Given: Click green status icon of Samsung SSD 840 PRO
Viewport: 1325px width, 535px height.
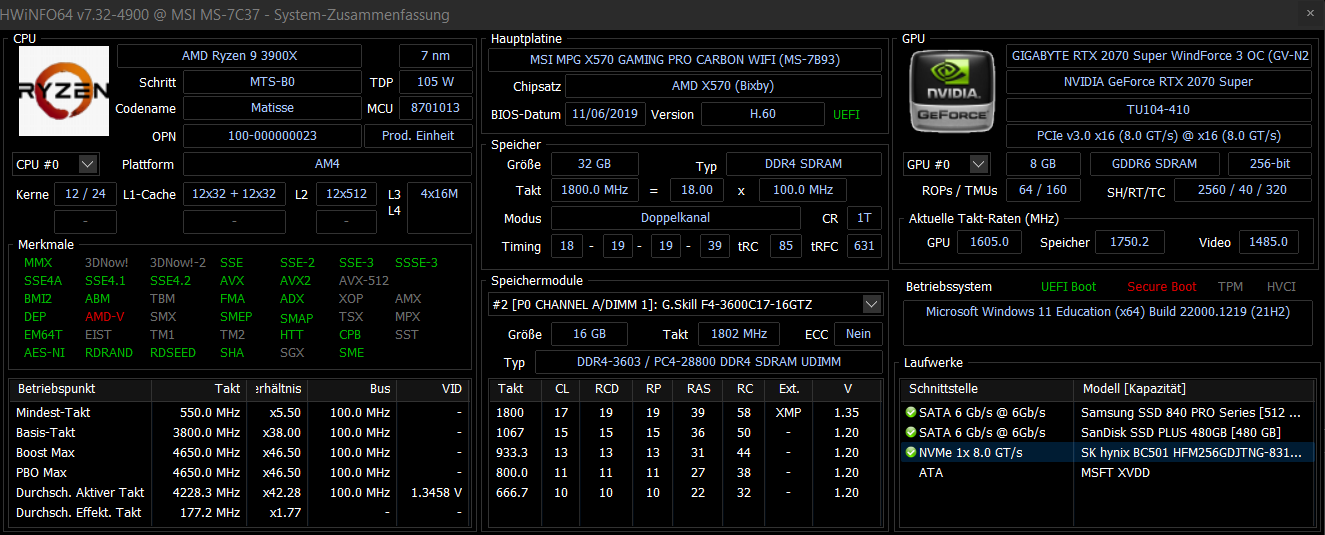Looking at the screenshot, I should tap(910, 412).
